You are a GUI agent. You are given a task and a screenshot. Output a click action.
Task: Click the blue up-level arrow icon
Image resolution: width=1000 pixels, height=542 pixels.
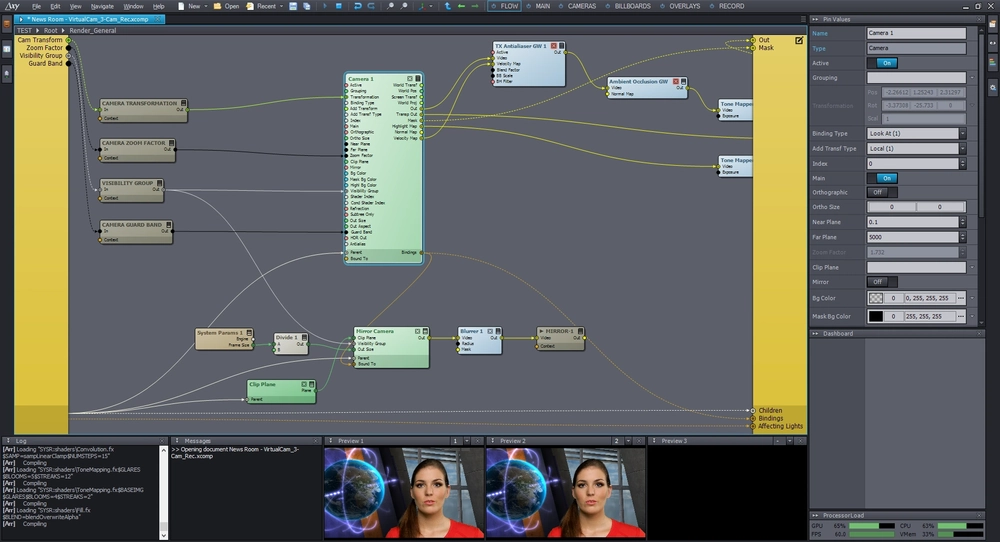pyautogui.click(x=447, y=6)
